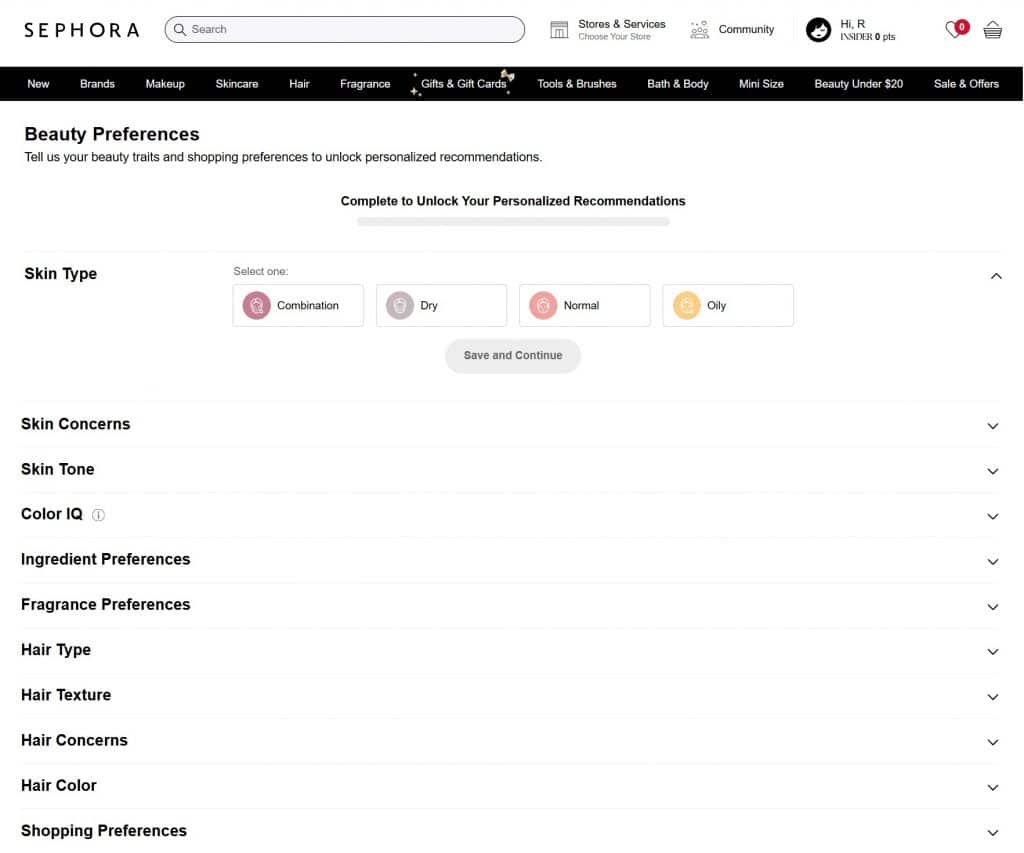This screenshot has width=1024, height=853.
Task: Open the Fragrance menu item
Action: (364, 84)
